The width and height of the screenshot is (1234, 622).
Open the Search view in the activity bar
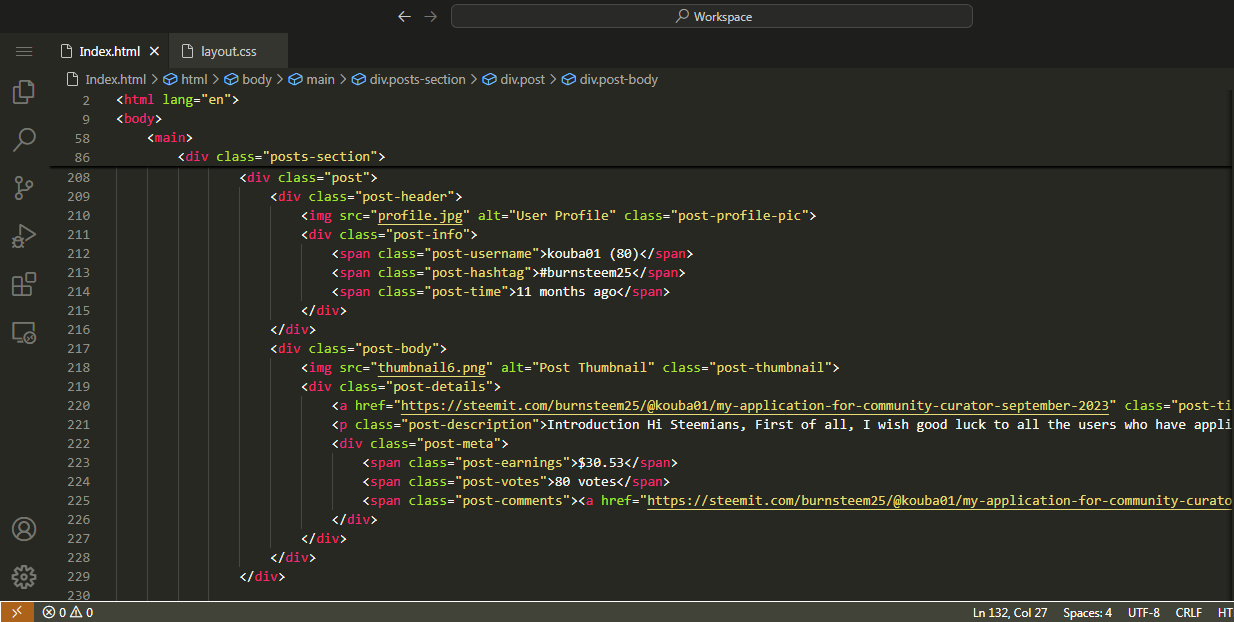24,140
